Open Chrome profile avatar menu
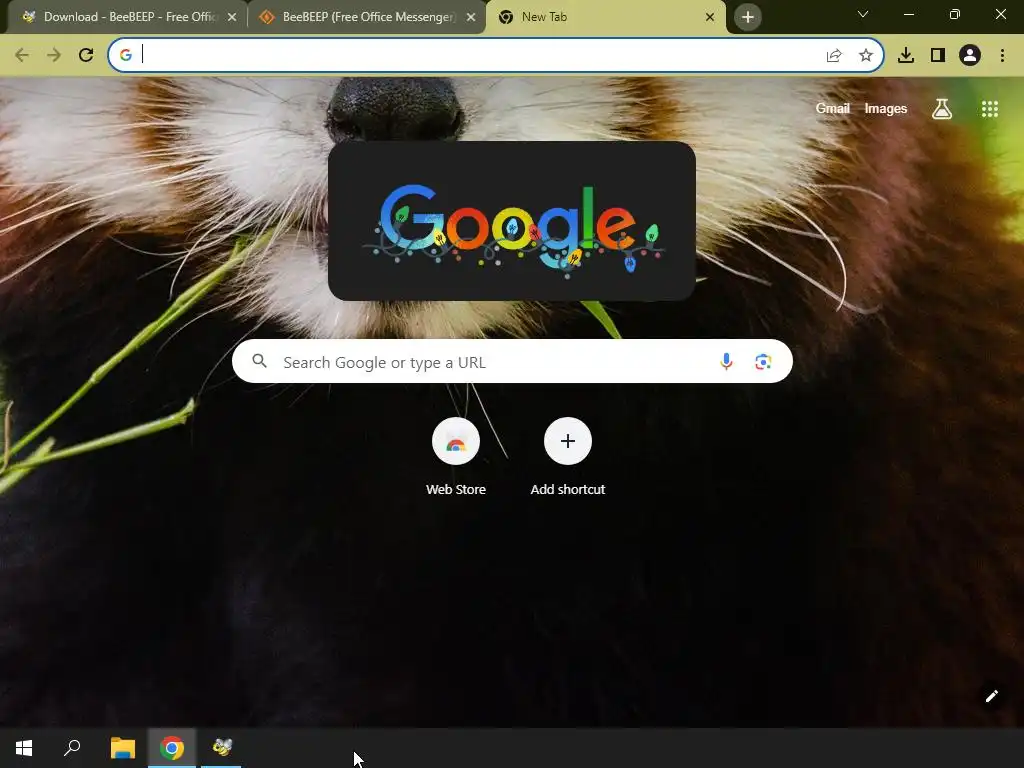1024x768 pixels. coord(970,56)
